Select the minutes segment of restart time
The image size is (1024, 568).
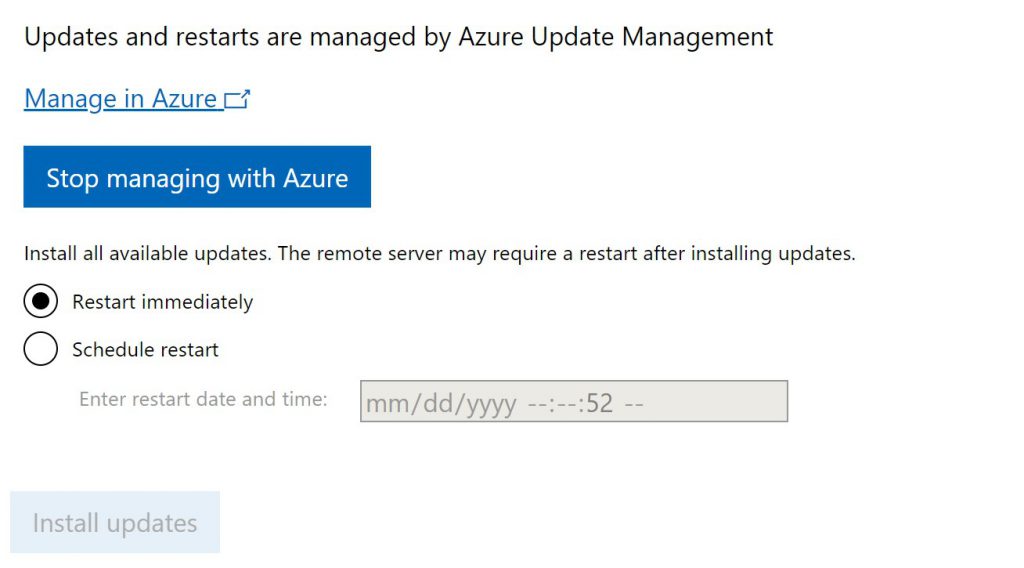(x=563, y=403)
